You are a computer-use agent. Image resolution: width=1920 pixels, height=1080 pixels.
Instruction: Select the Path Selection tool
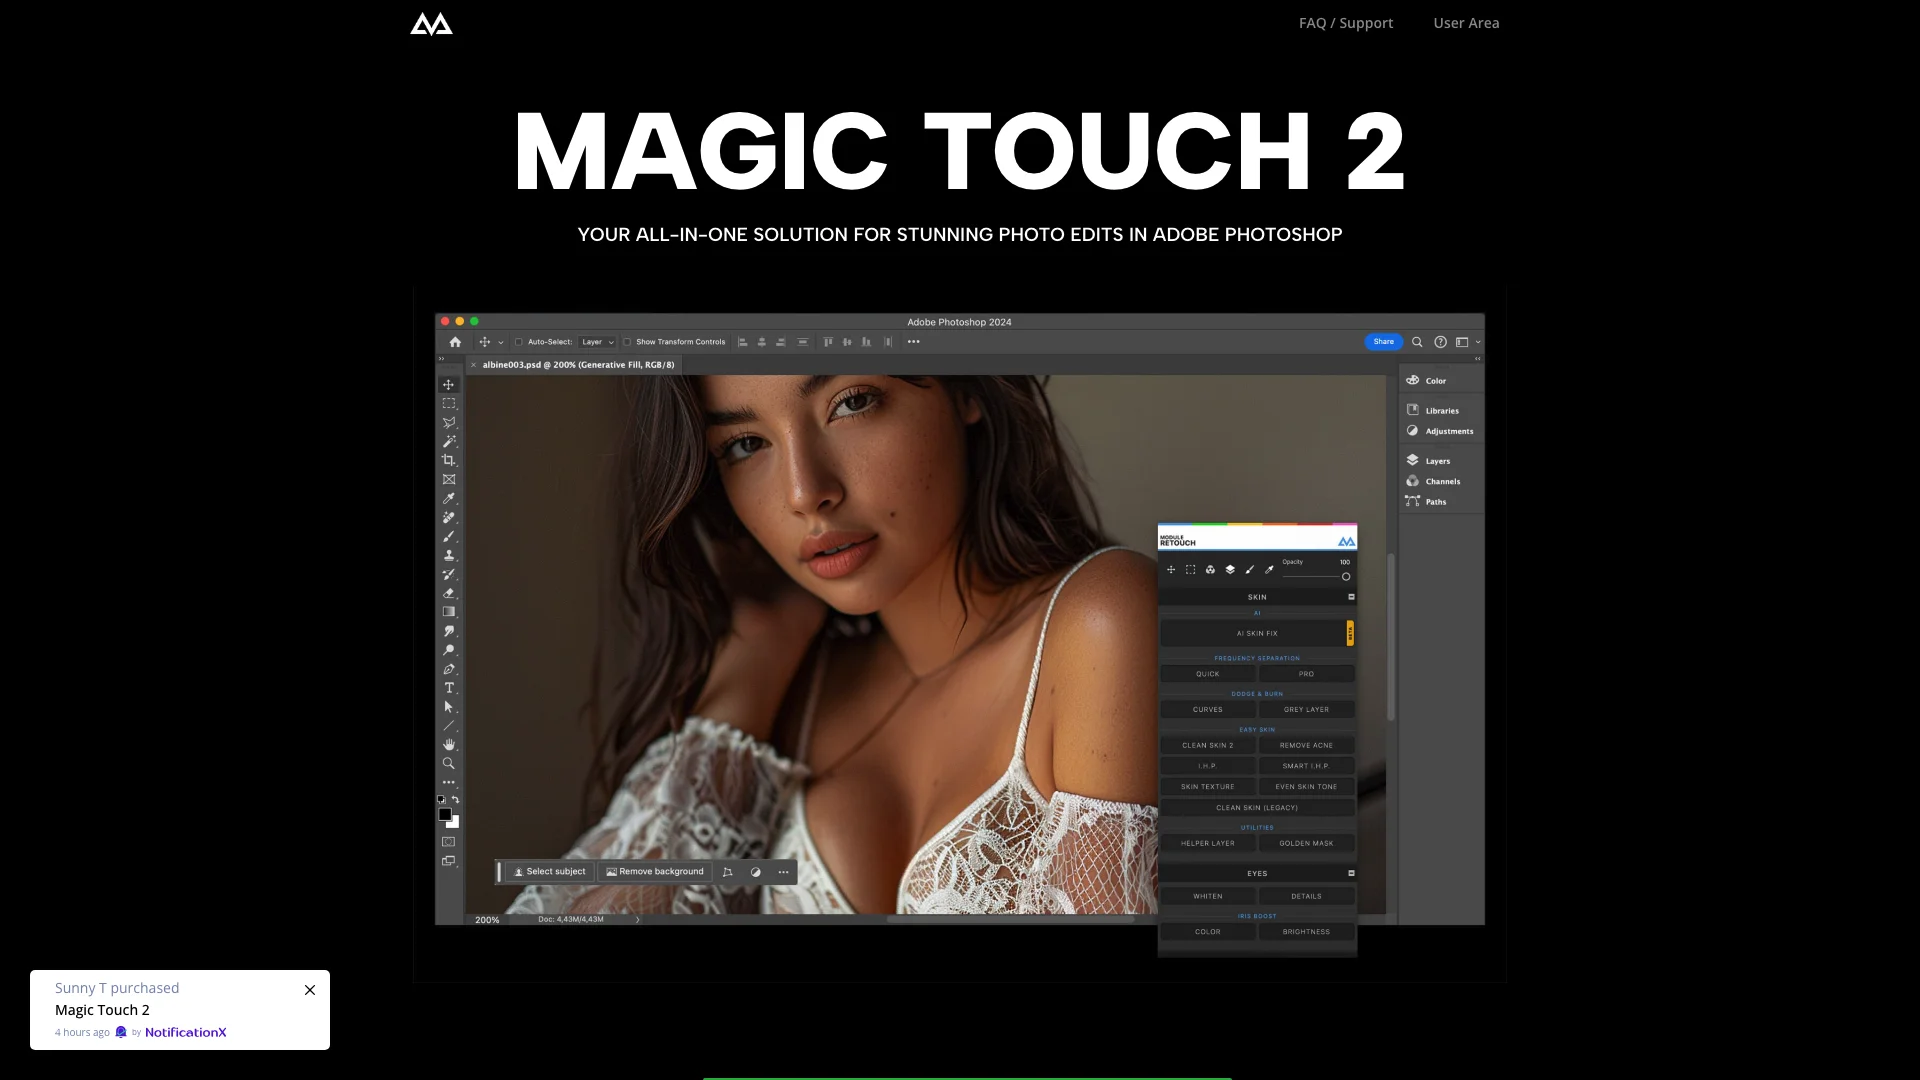pyautogui.click(x=449, y=707)
